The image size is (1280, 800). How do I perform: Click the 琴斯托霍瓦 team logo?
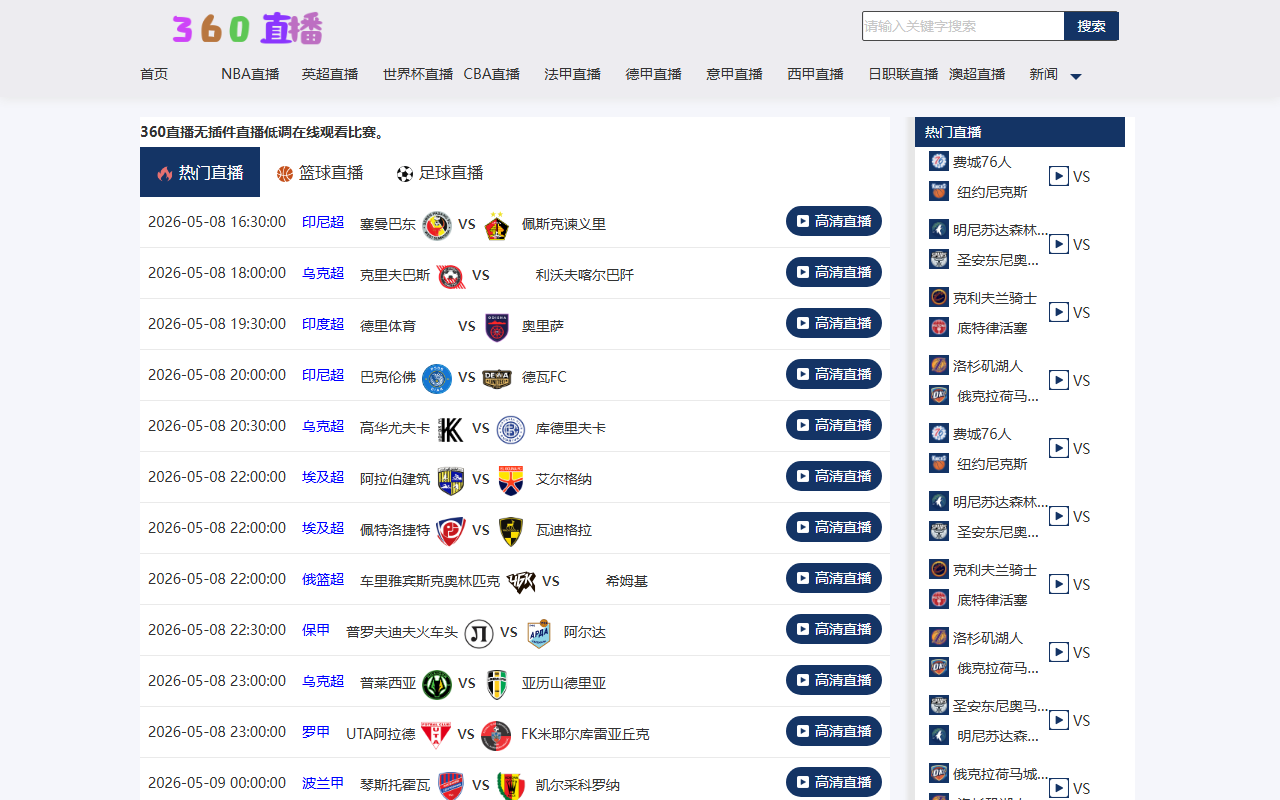pos(451,786)
